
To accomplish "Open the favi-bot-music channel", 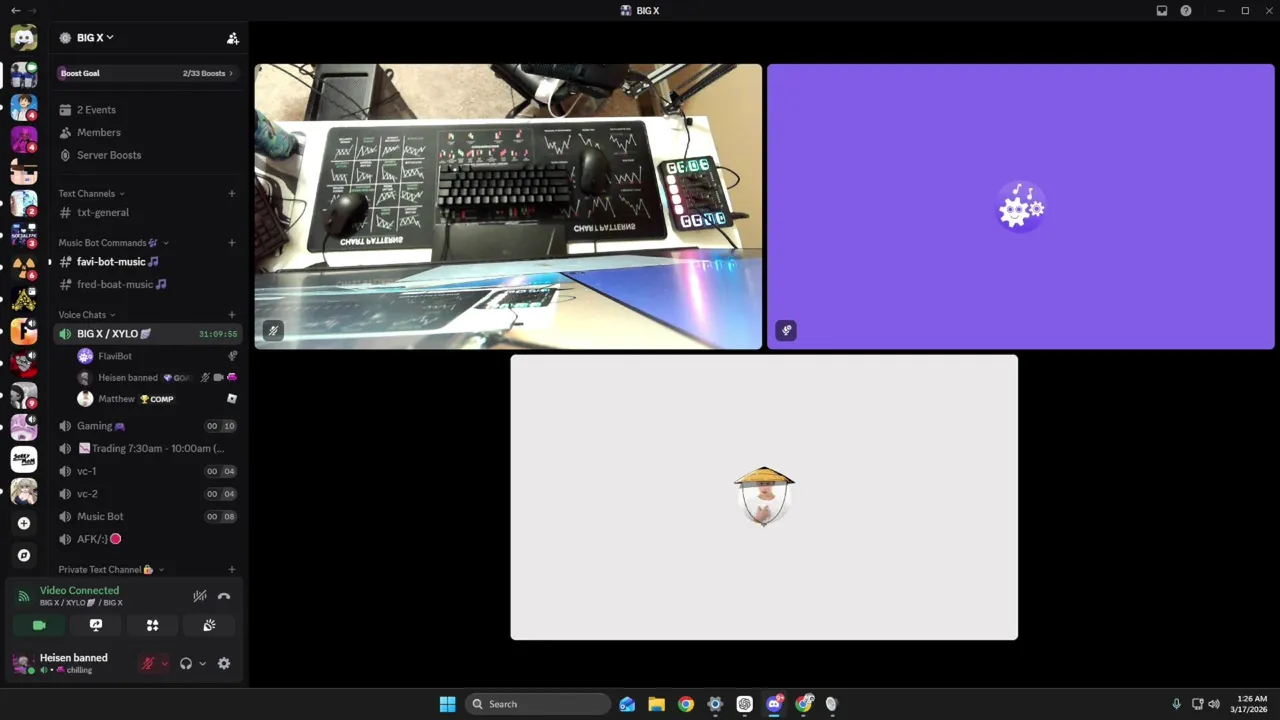I will coord(148,262).
